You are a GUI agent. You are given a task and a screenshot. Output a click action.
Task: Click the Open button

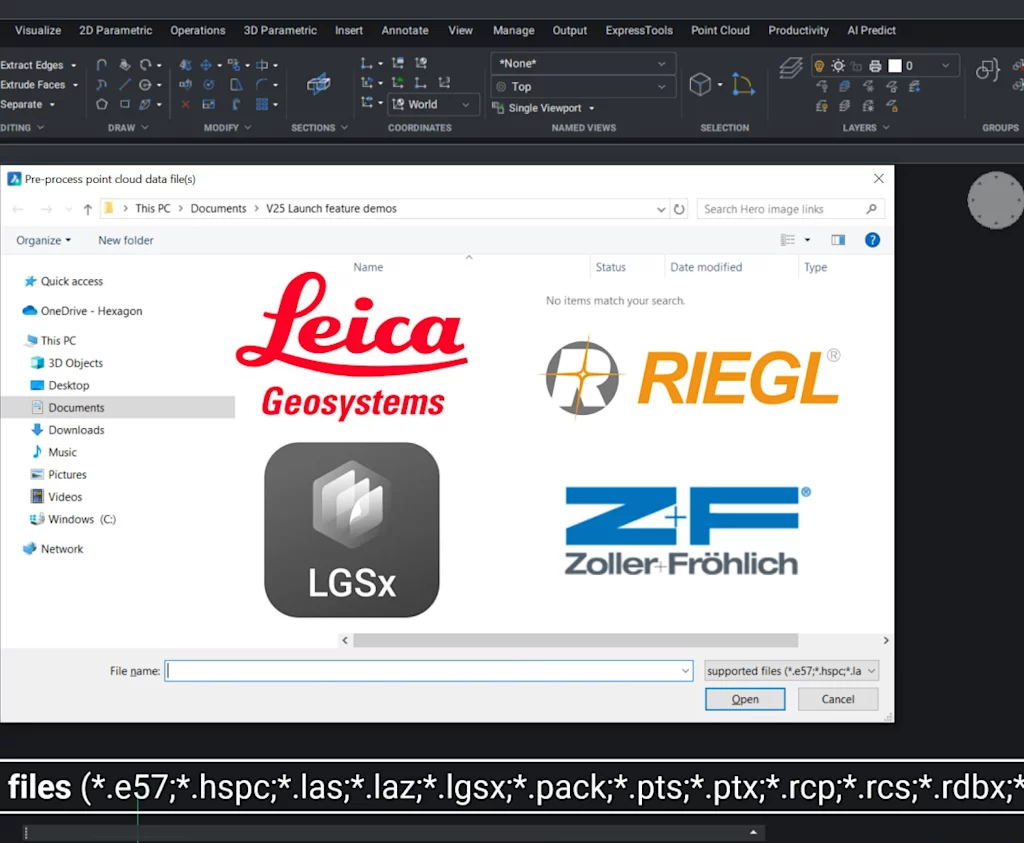(x=745, y=699)
